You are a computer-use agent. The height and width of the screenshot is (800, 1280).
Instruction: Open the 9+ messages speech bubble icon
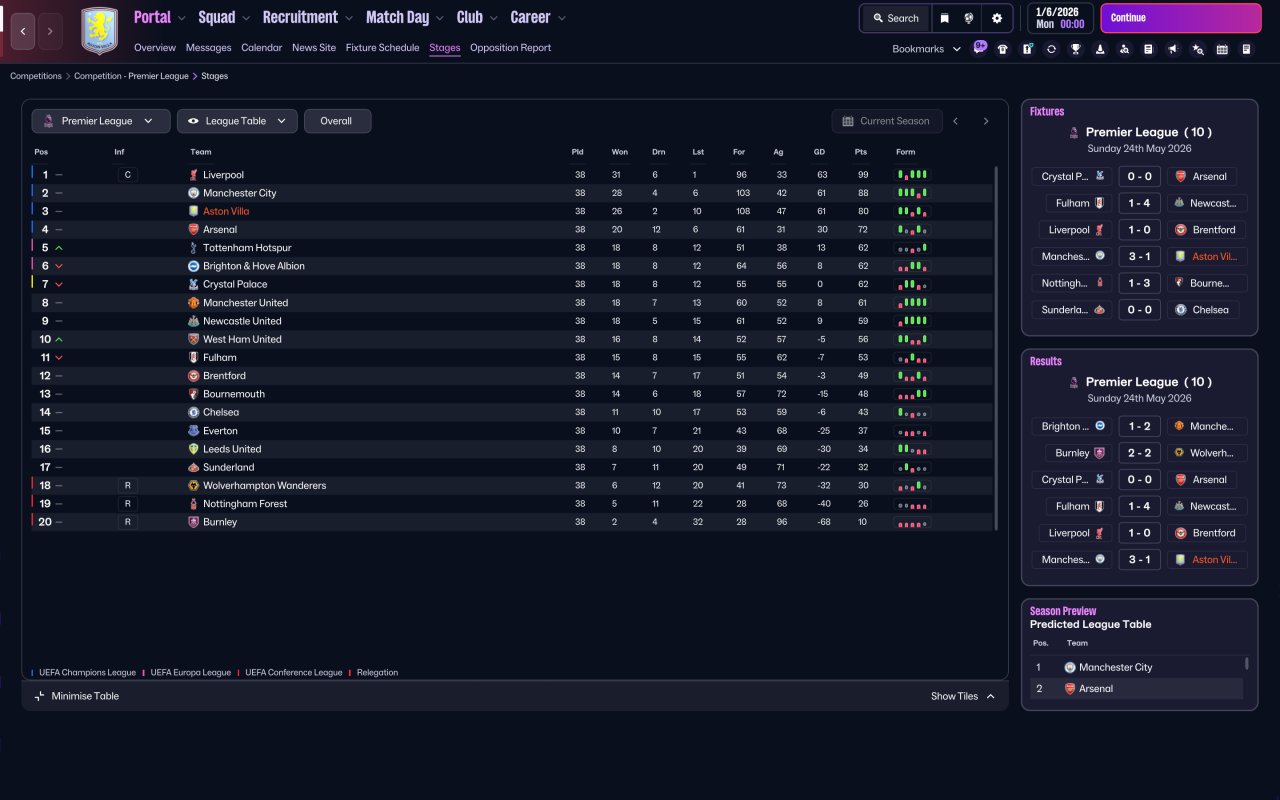click(980, 46)
